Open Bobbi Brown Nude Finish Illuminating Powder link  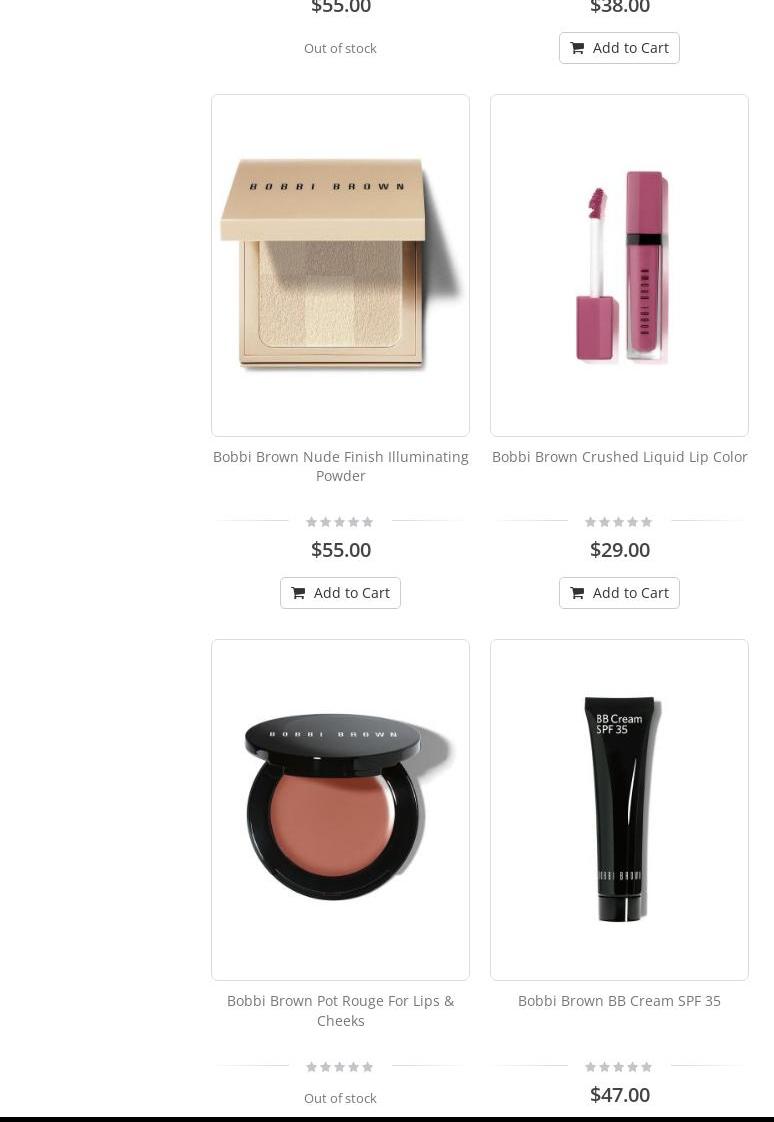pyautogui.click(x=341, y=467)
